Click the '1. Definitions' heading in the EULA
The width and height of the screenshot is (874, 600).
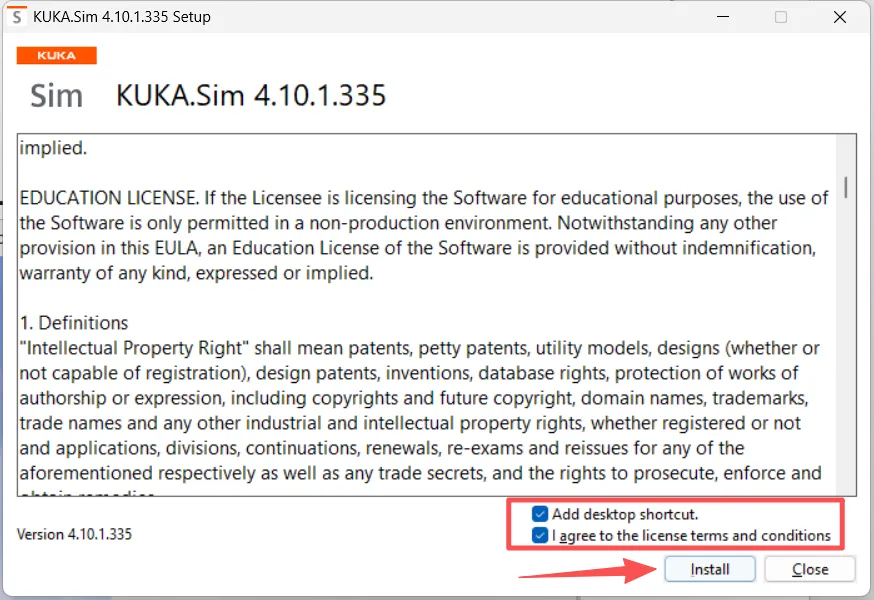(x=74, y=323)
